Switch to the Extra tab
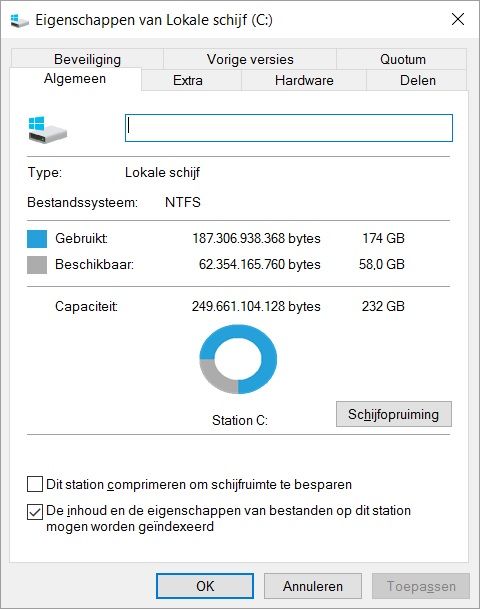This screenshot has height=609, width=480. (x=188, y=80)
